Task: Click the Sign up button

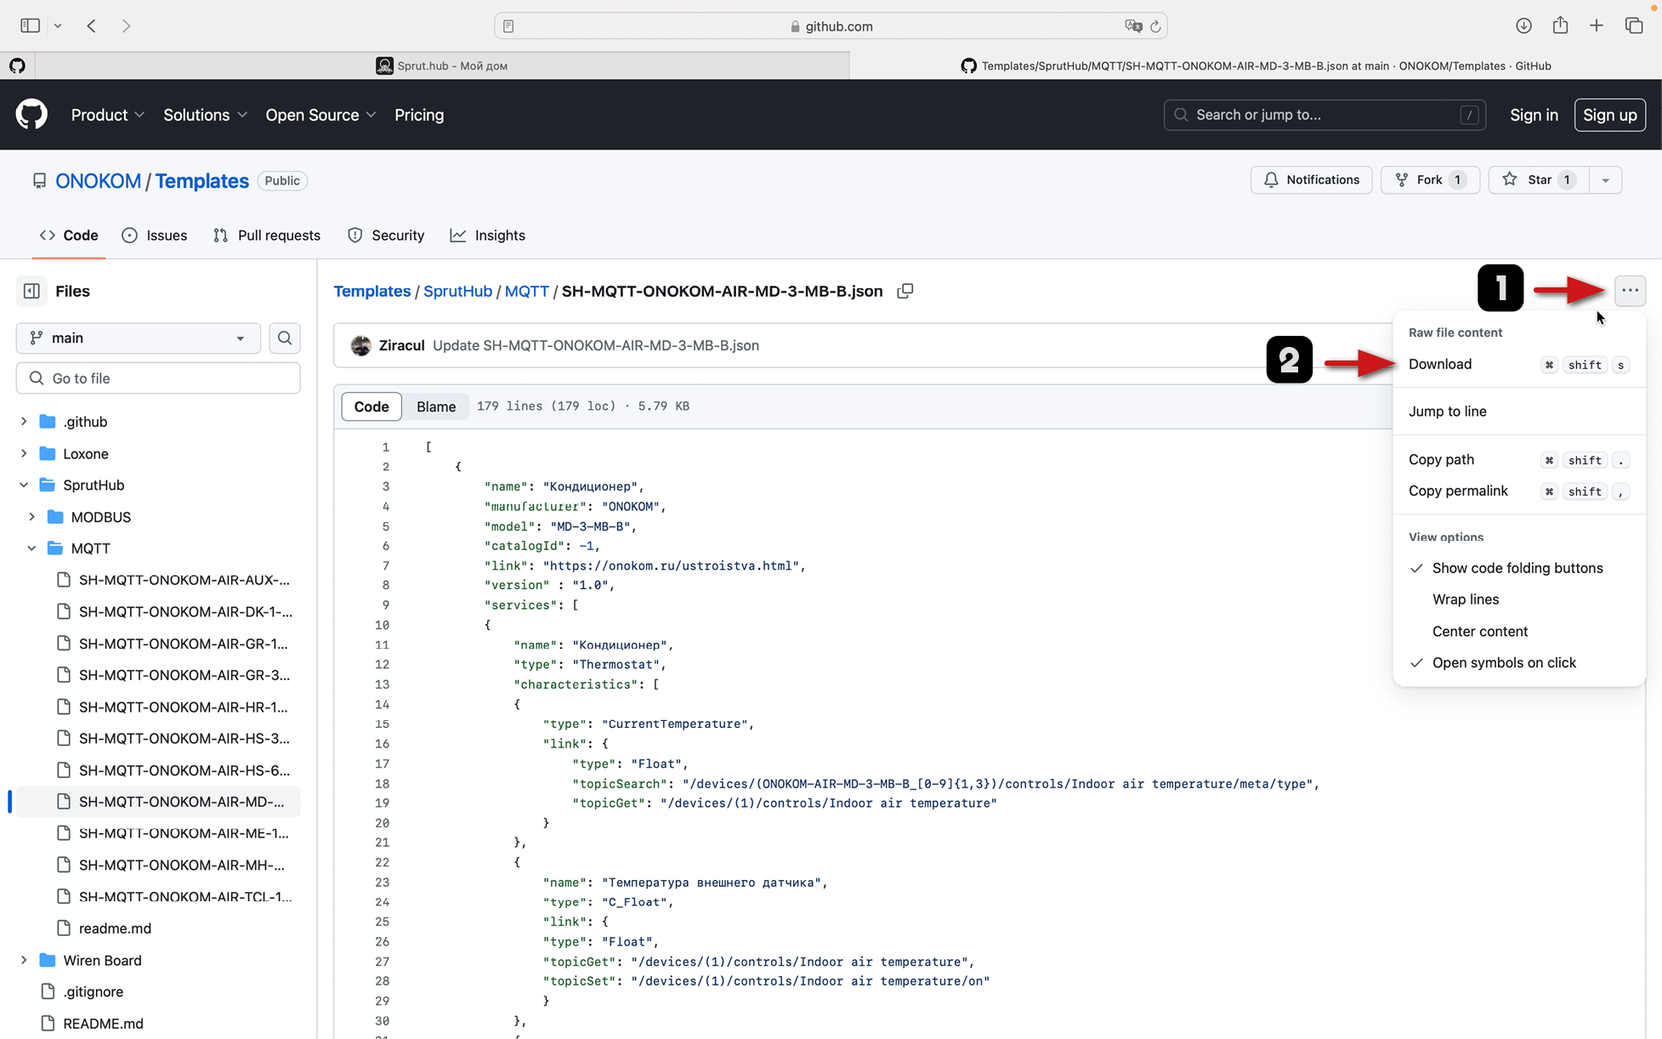Action: point(1609,115)
